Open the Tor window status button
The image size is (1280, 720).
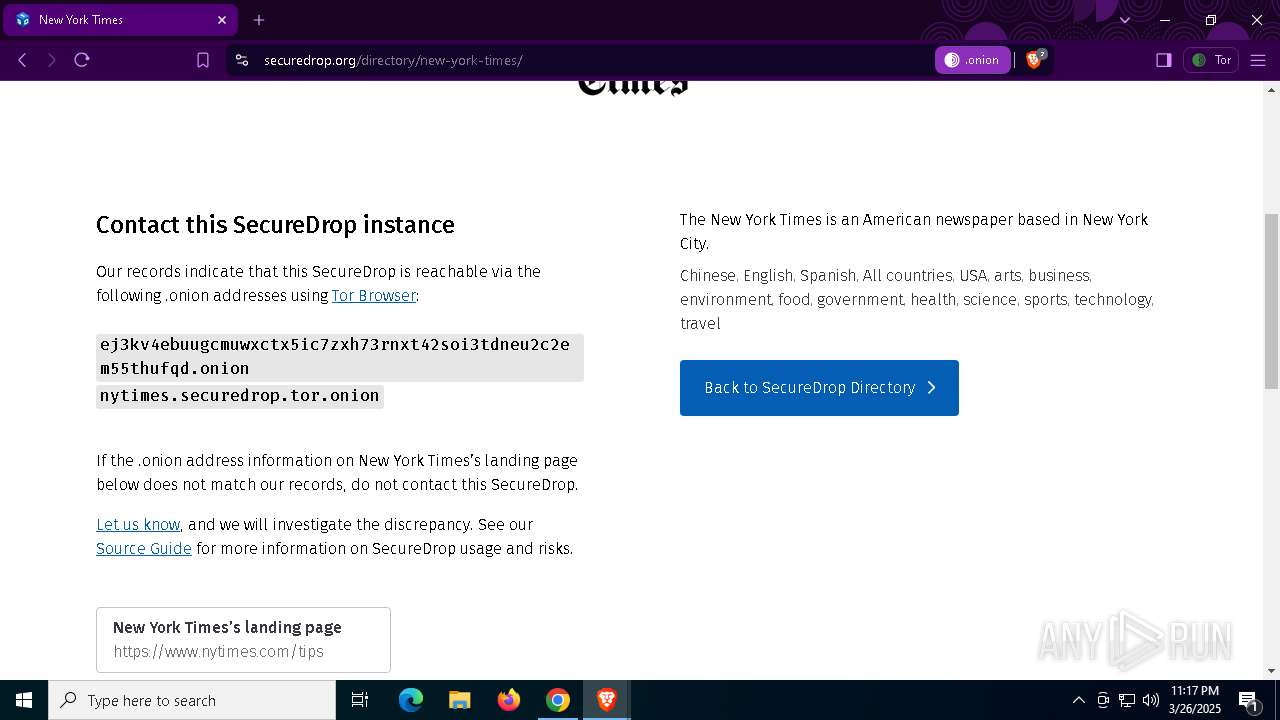click(x=1211, y=60)
